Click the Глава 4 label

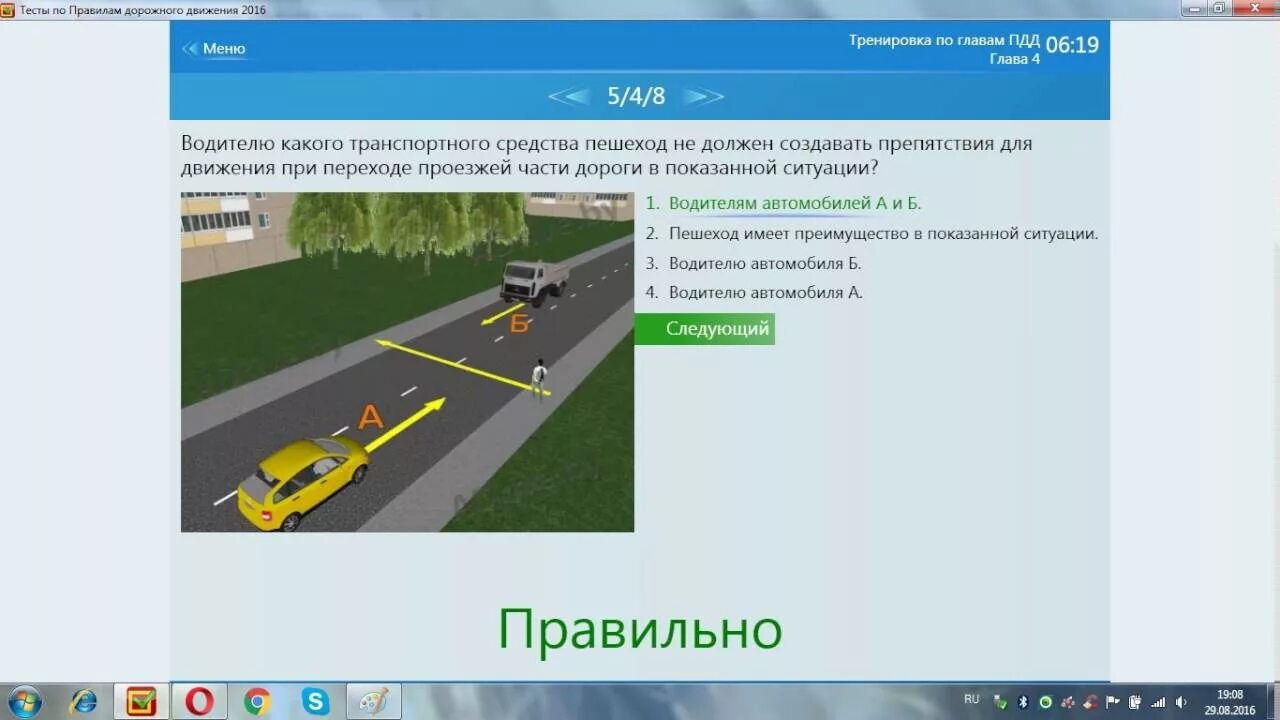(x=1014, y=59)
